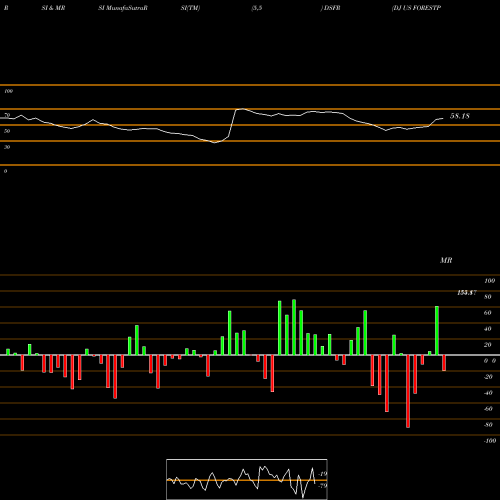Click the 30 level on RSI axis

pyautogui.click(x=7, y=147)
